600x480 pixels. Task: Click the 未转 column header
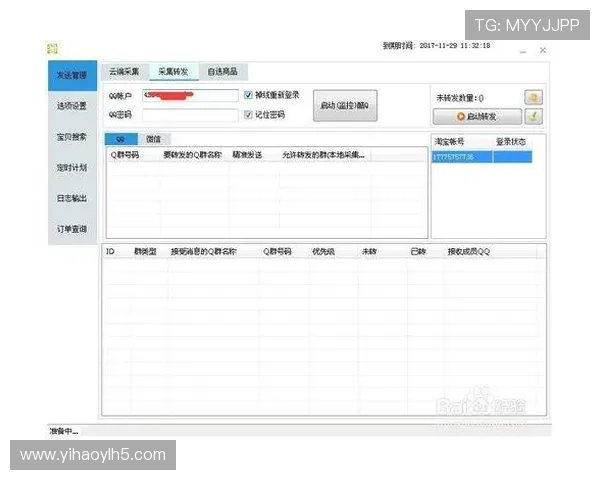[x=369, y=251]
